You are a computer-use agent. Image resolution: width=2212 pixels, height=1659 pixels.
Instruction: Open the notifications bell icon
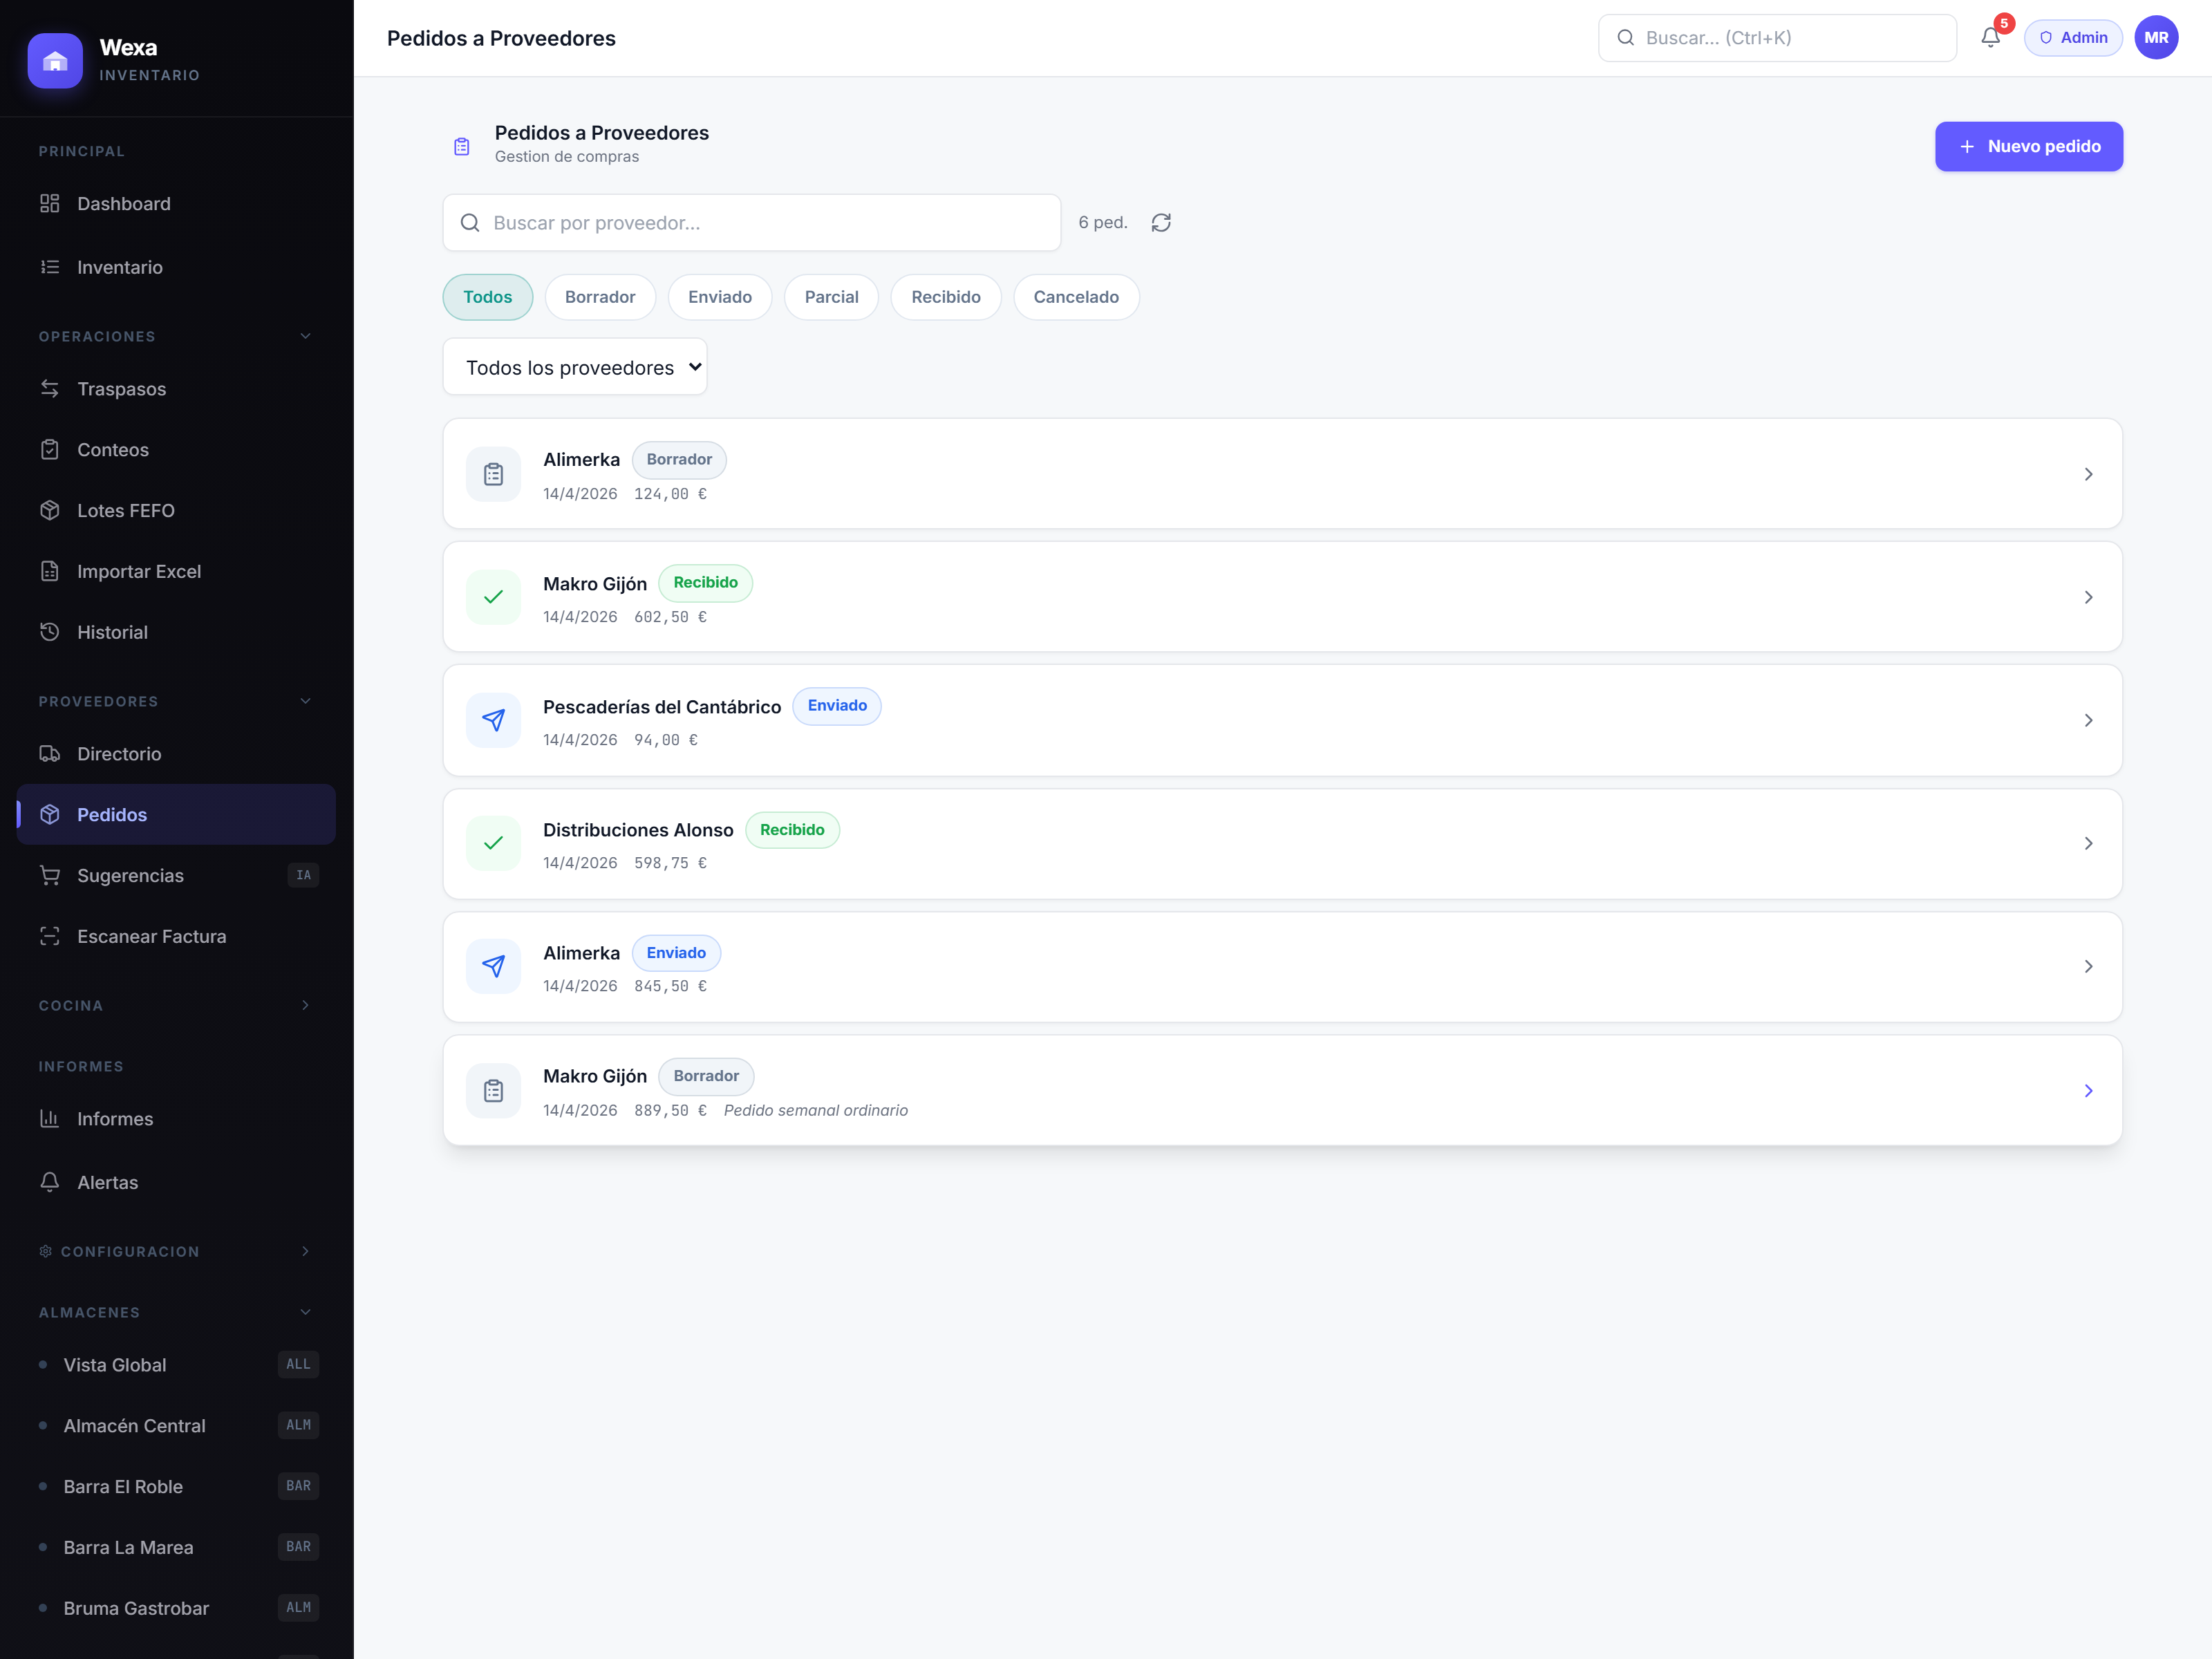click(1990, 38)
